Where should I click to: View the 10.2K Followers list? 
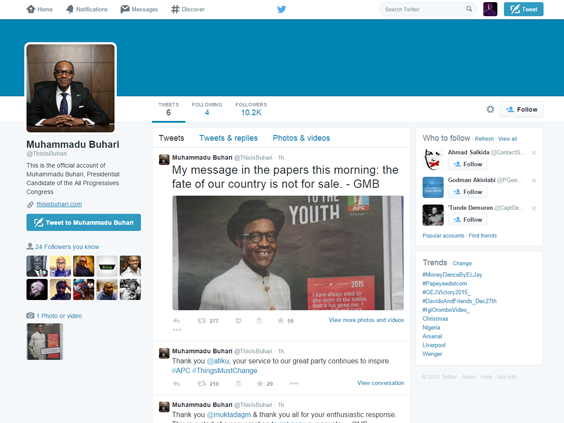[x=251, y=109]
